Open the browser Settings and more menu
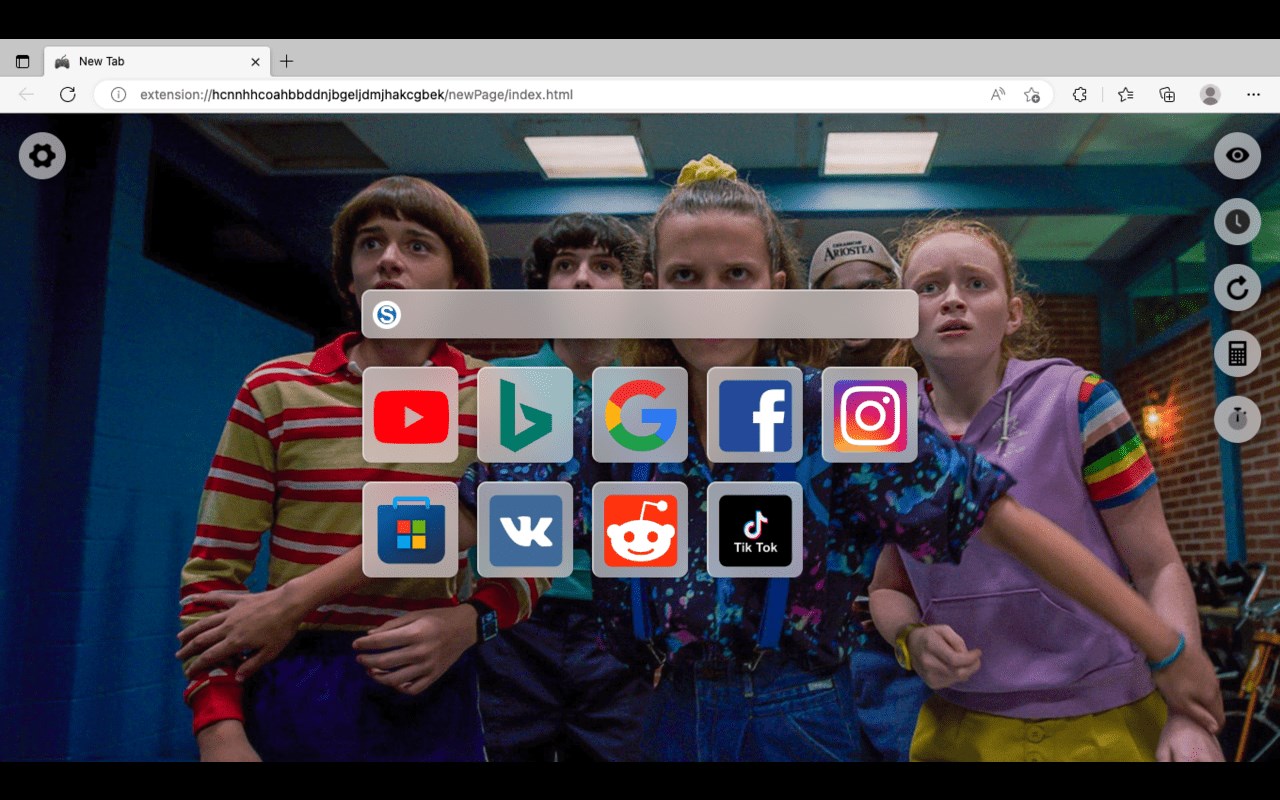 pos(1253,94)
